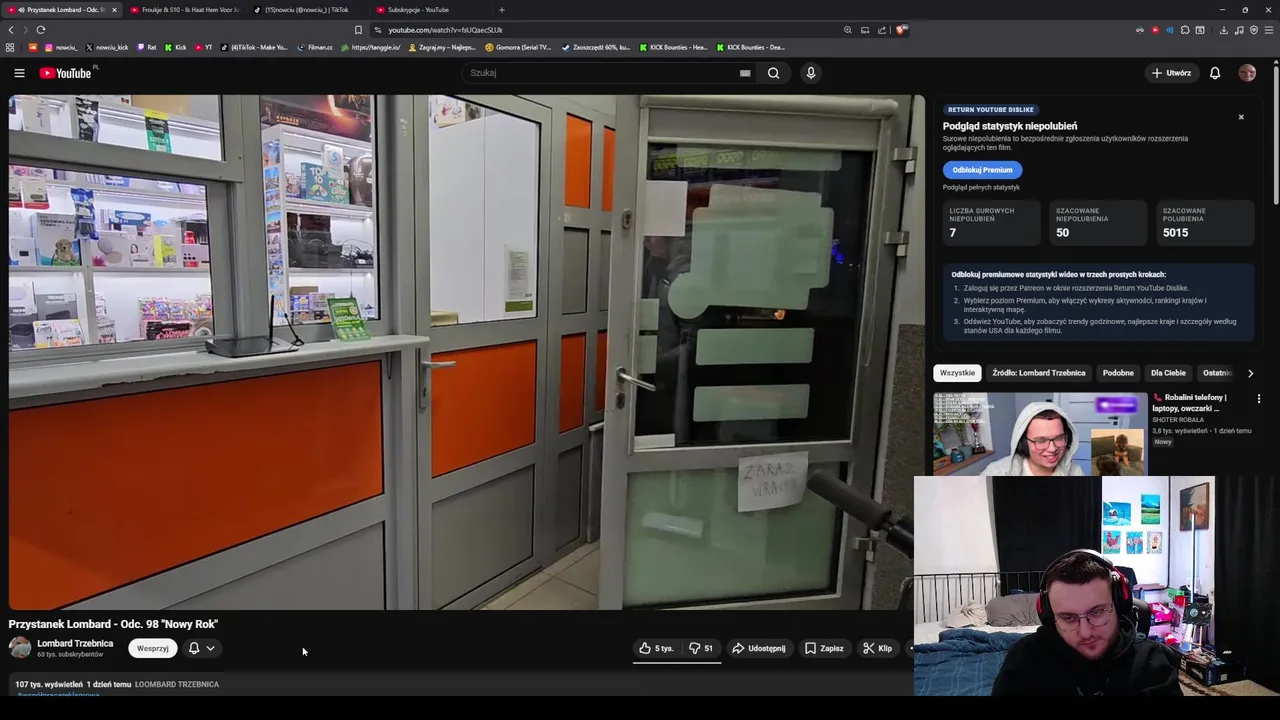Open the YouTube hamburger guide menu
This screenshot has height=720, width=1280.
pos(19,73)
